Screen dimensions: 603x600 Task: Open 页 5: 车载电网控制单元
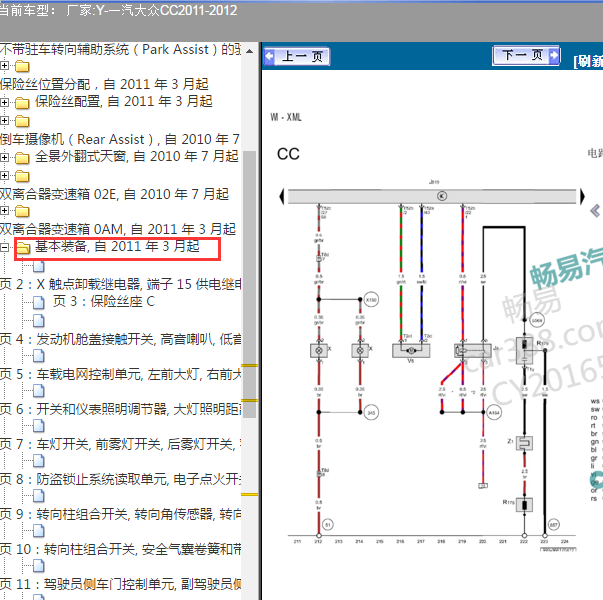click(121, 374)
